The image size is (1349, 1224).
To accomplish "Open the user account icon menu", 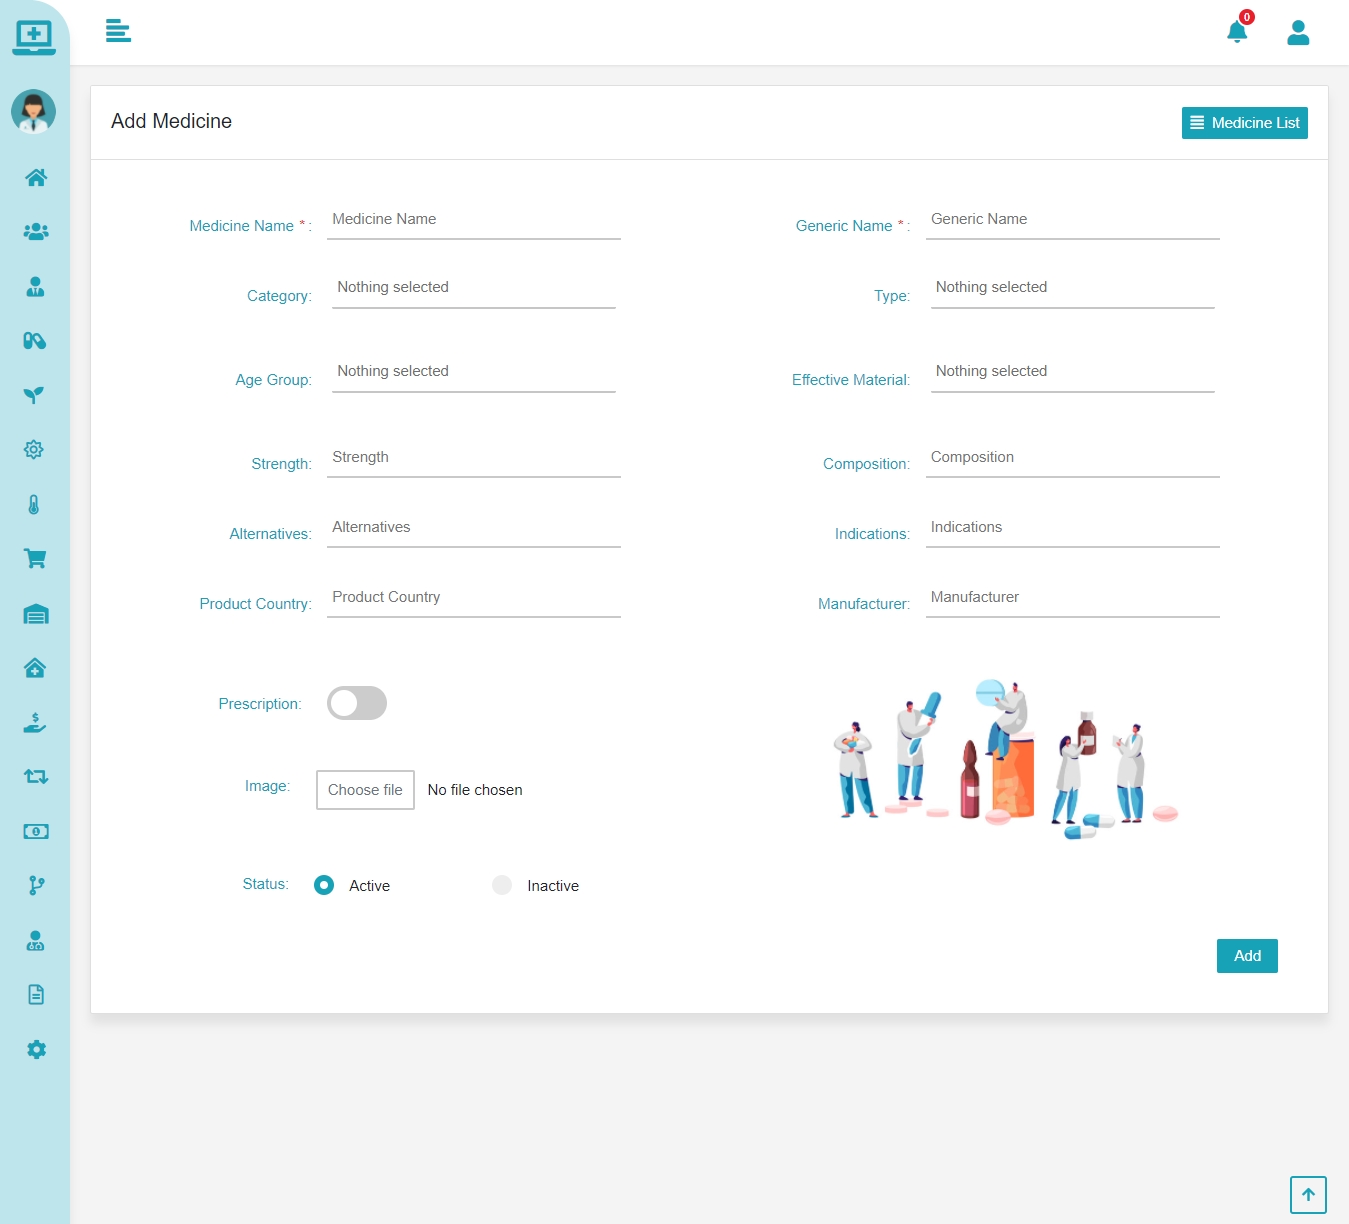I will [x=1298, y=33].
